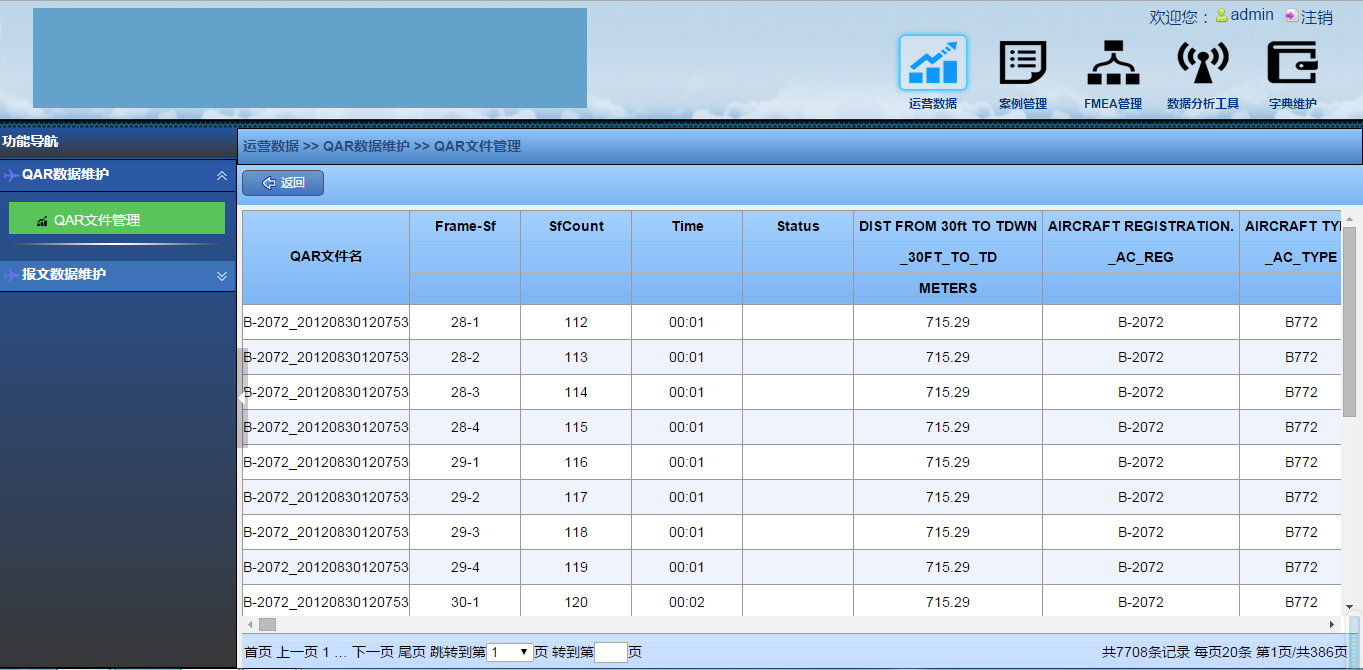The image size is (1363, 670).
Task: Click the admin user icon
Action: 1221,16
